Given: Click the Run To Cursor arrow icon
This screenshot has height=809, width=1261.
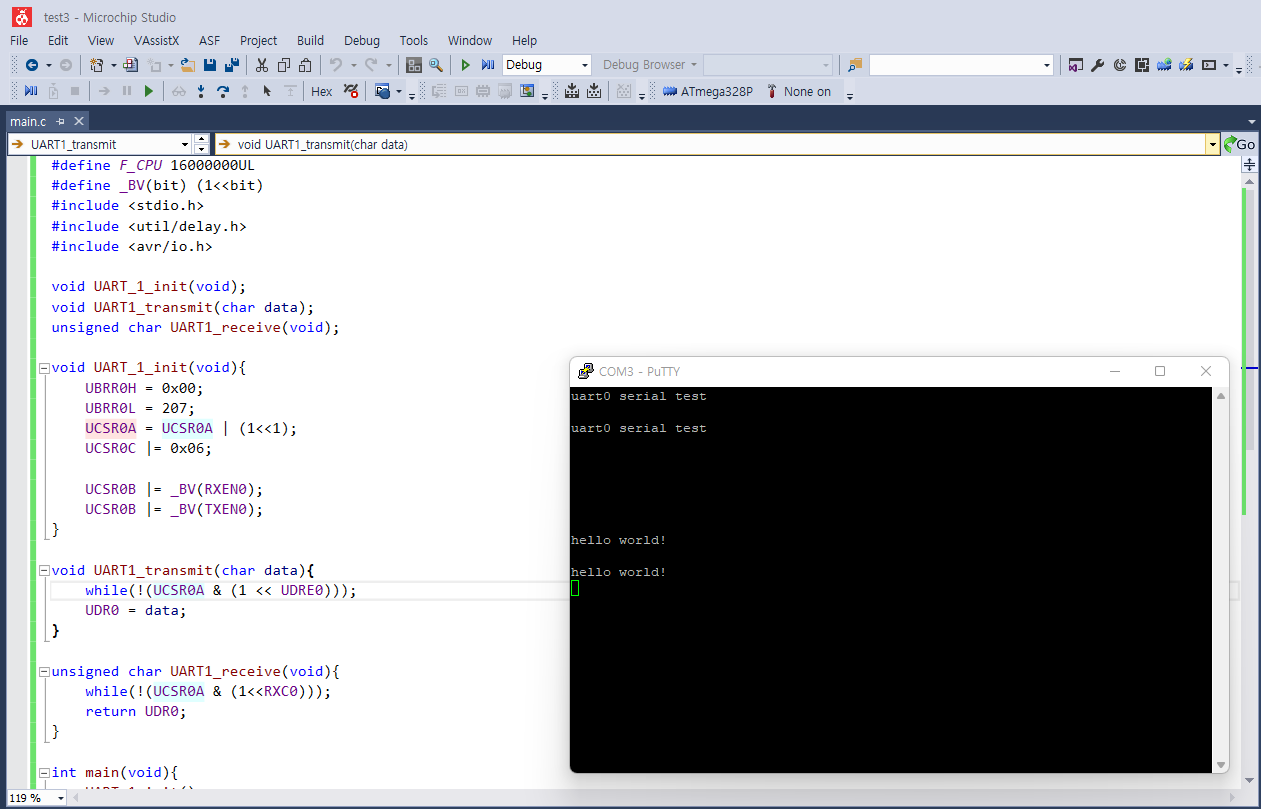Looking at the screenshot, I should click(x=267, y=91).
